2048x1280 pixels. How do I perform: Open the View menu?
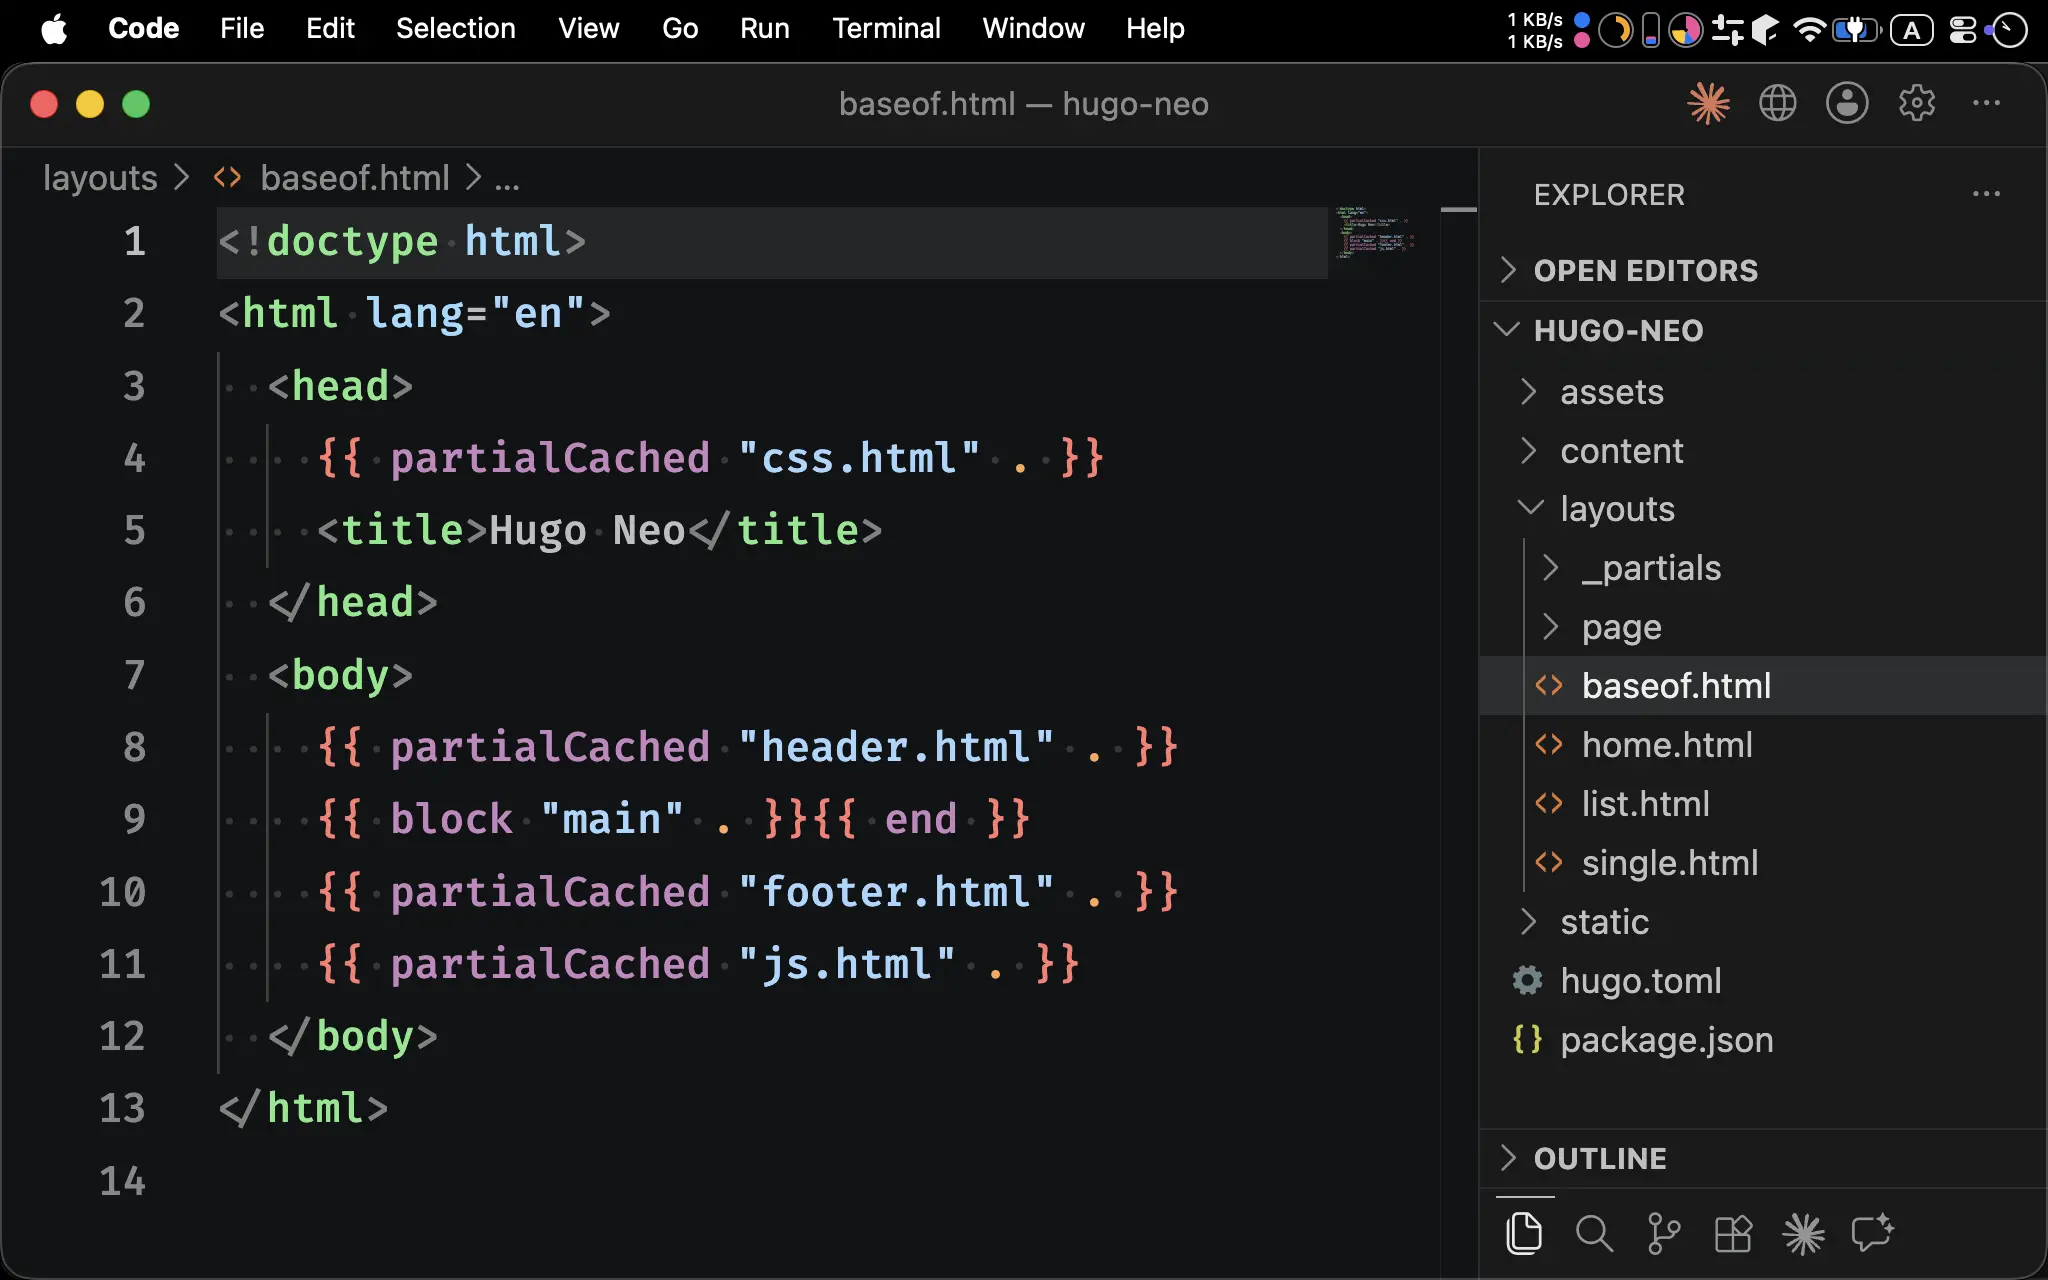click(x=588, y=28)
